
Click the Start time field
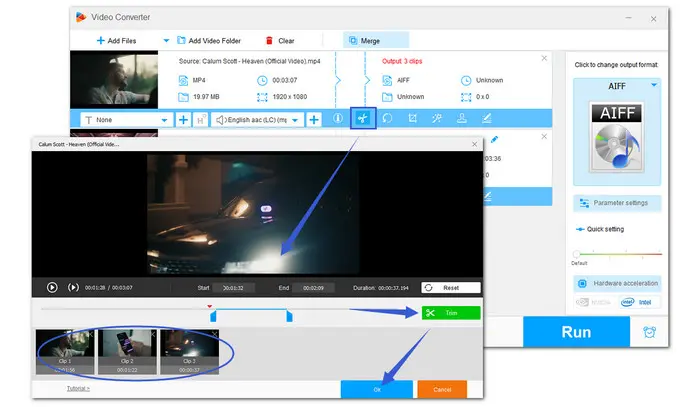click(233, 288)
